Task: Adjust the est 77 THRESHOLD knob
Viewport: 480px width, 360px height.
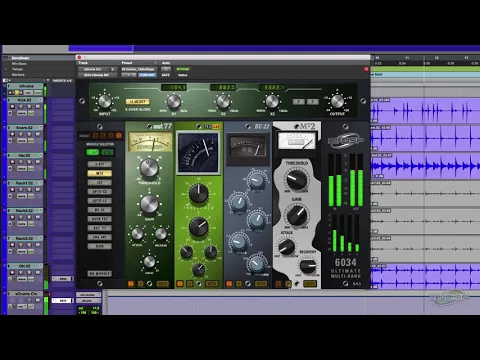Action: [149, 168]
